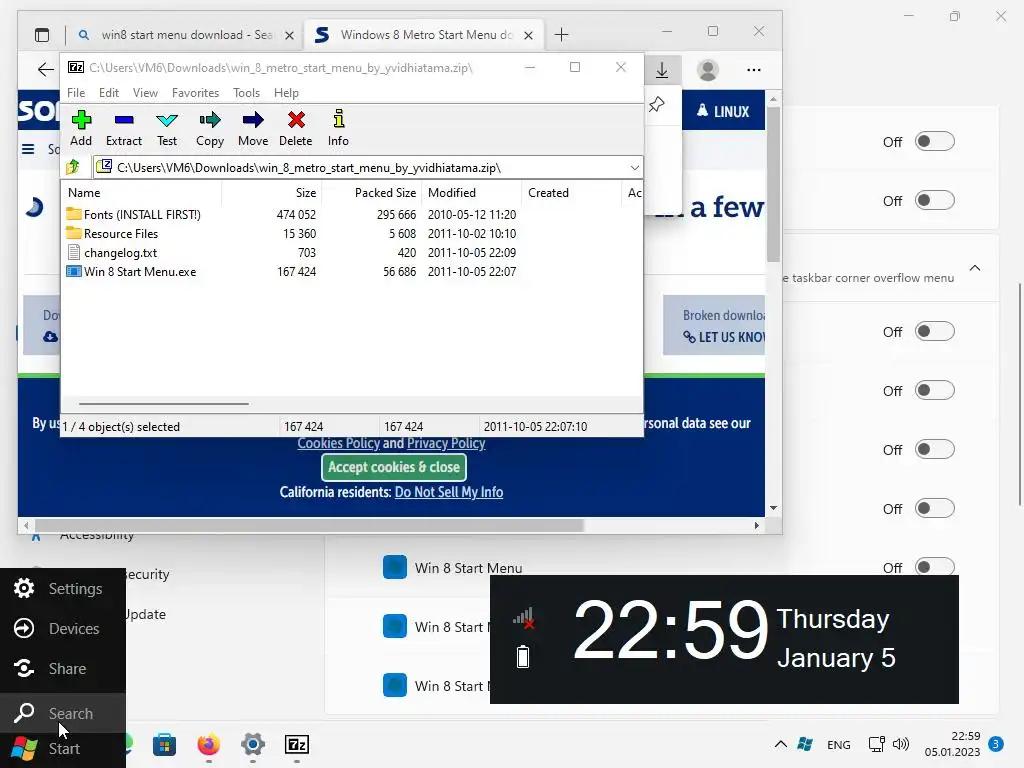Open the Cookies Policy link
The width and height of the screenshot is (1024, 768).
(x=338, y=443)
